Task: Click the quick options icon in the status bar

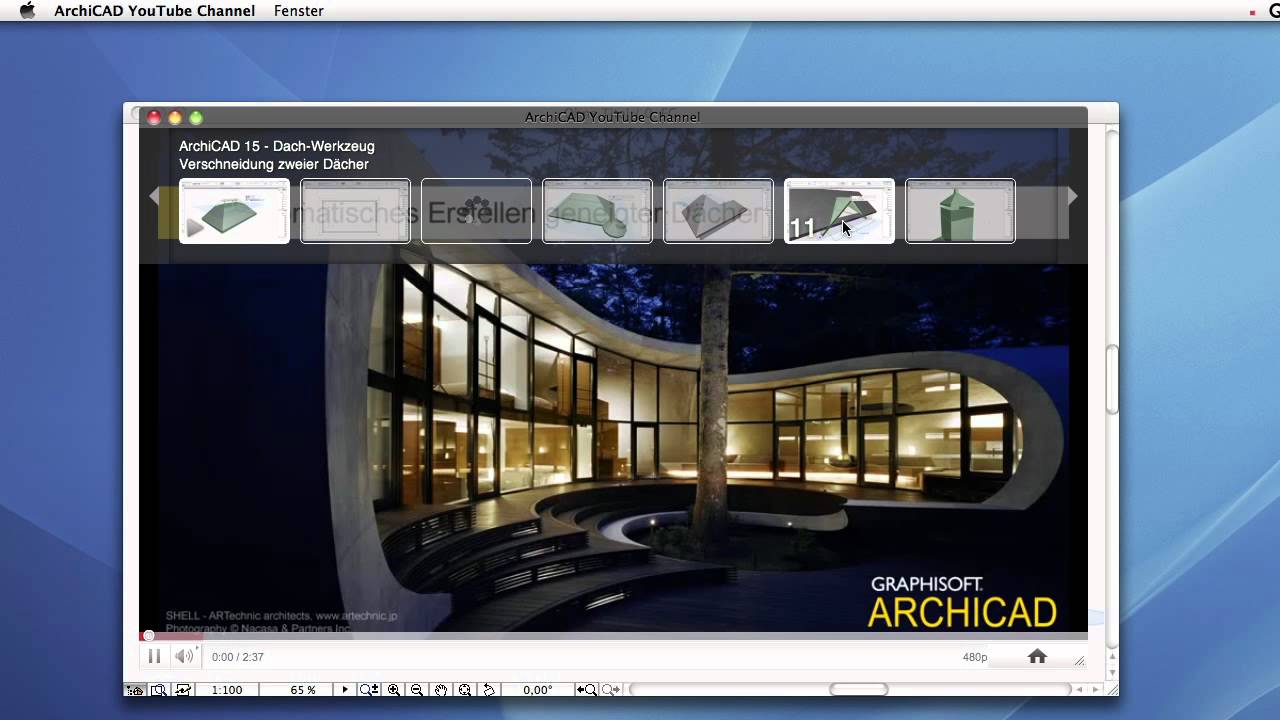Action: click(134, 690)
